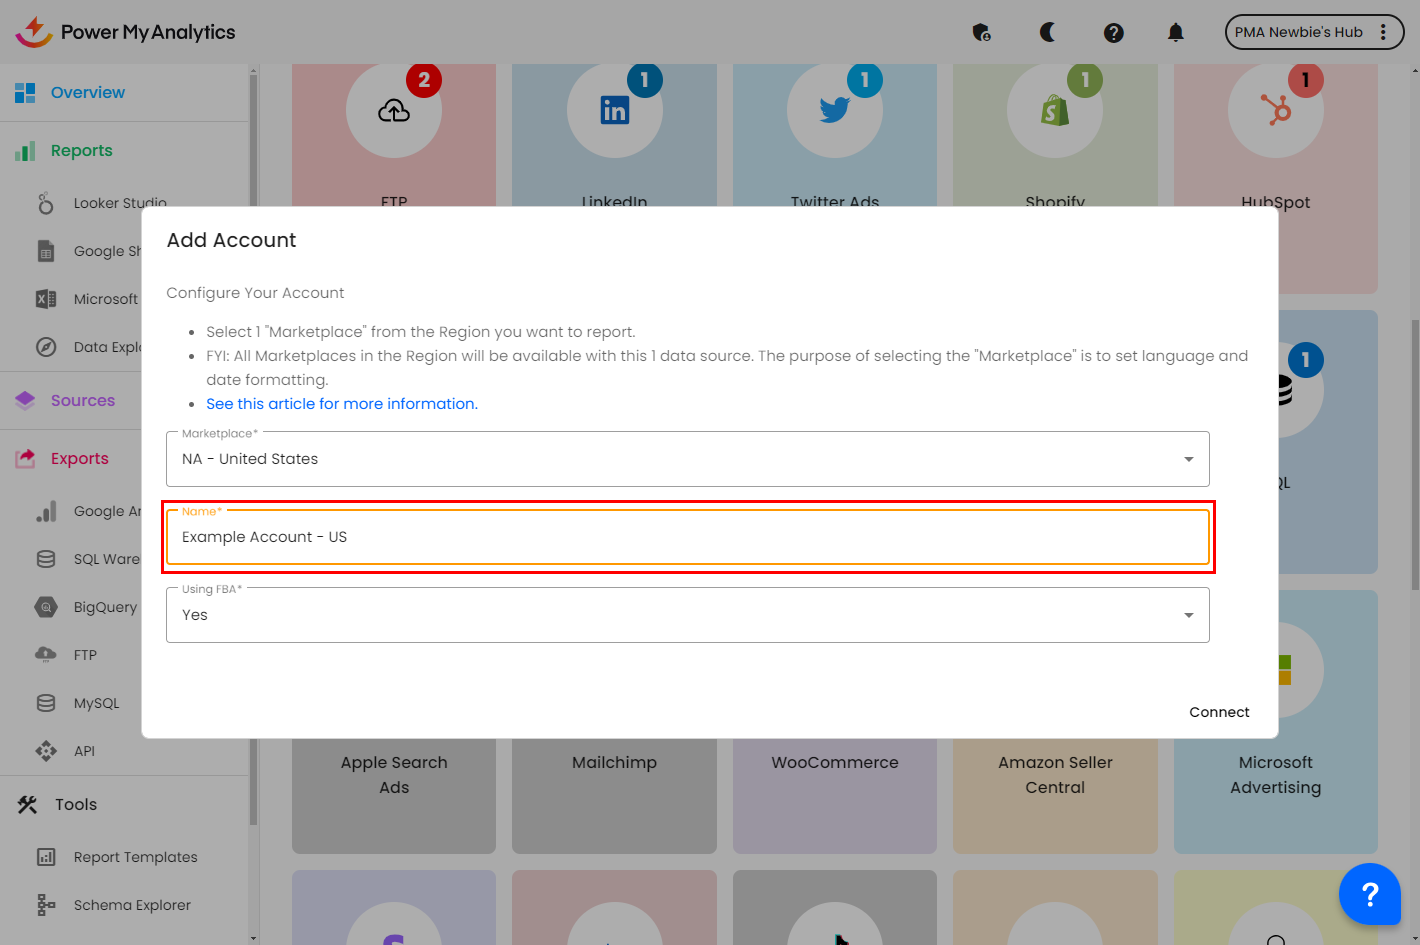Click the BigQuery export icon
This screenshot has width=1420, height=945.
pyautogui.click(x=46, y=607)
